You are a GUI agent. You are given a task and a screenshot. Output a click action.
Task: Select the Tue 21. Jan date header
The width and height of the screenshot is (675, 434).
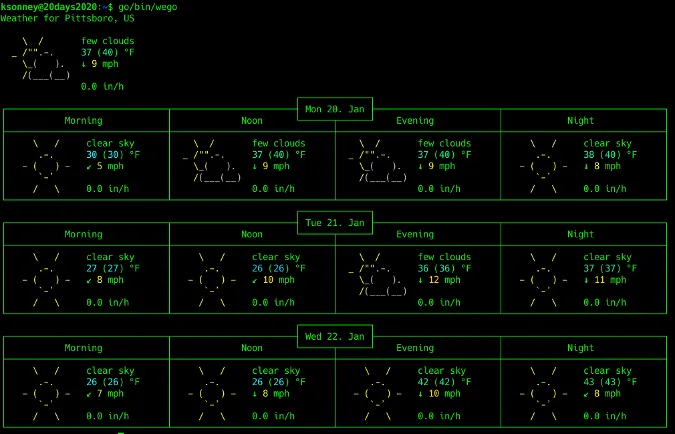pyautogui.click(x=335, y=221)
